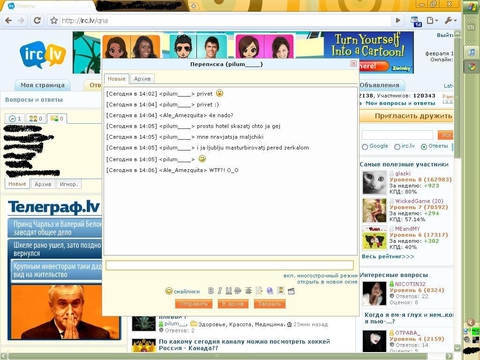Open Мои вопросы и ответы link
This screenshot has width=480, height=360.
click(400, 103)
